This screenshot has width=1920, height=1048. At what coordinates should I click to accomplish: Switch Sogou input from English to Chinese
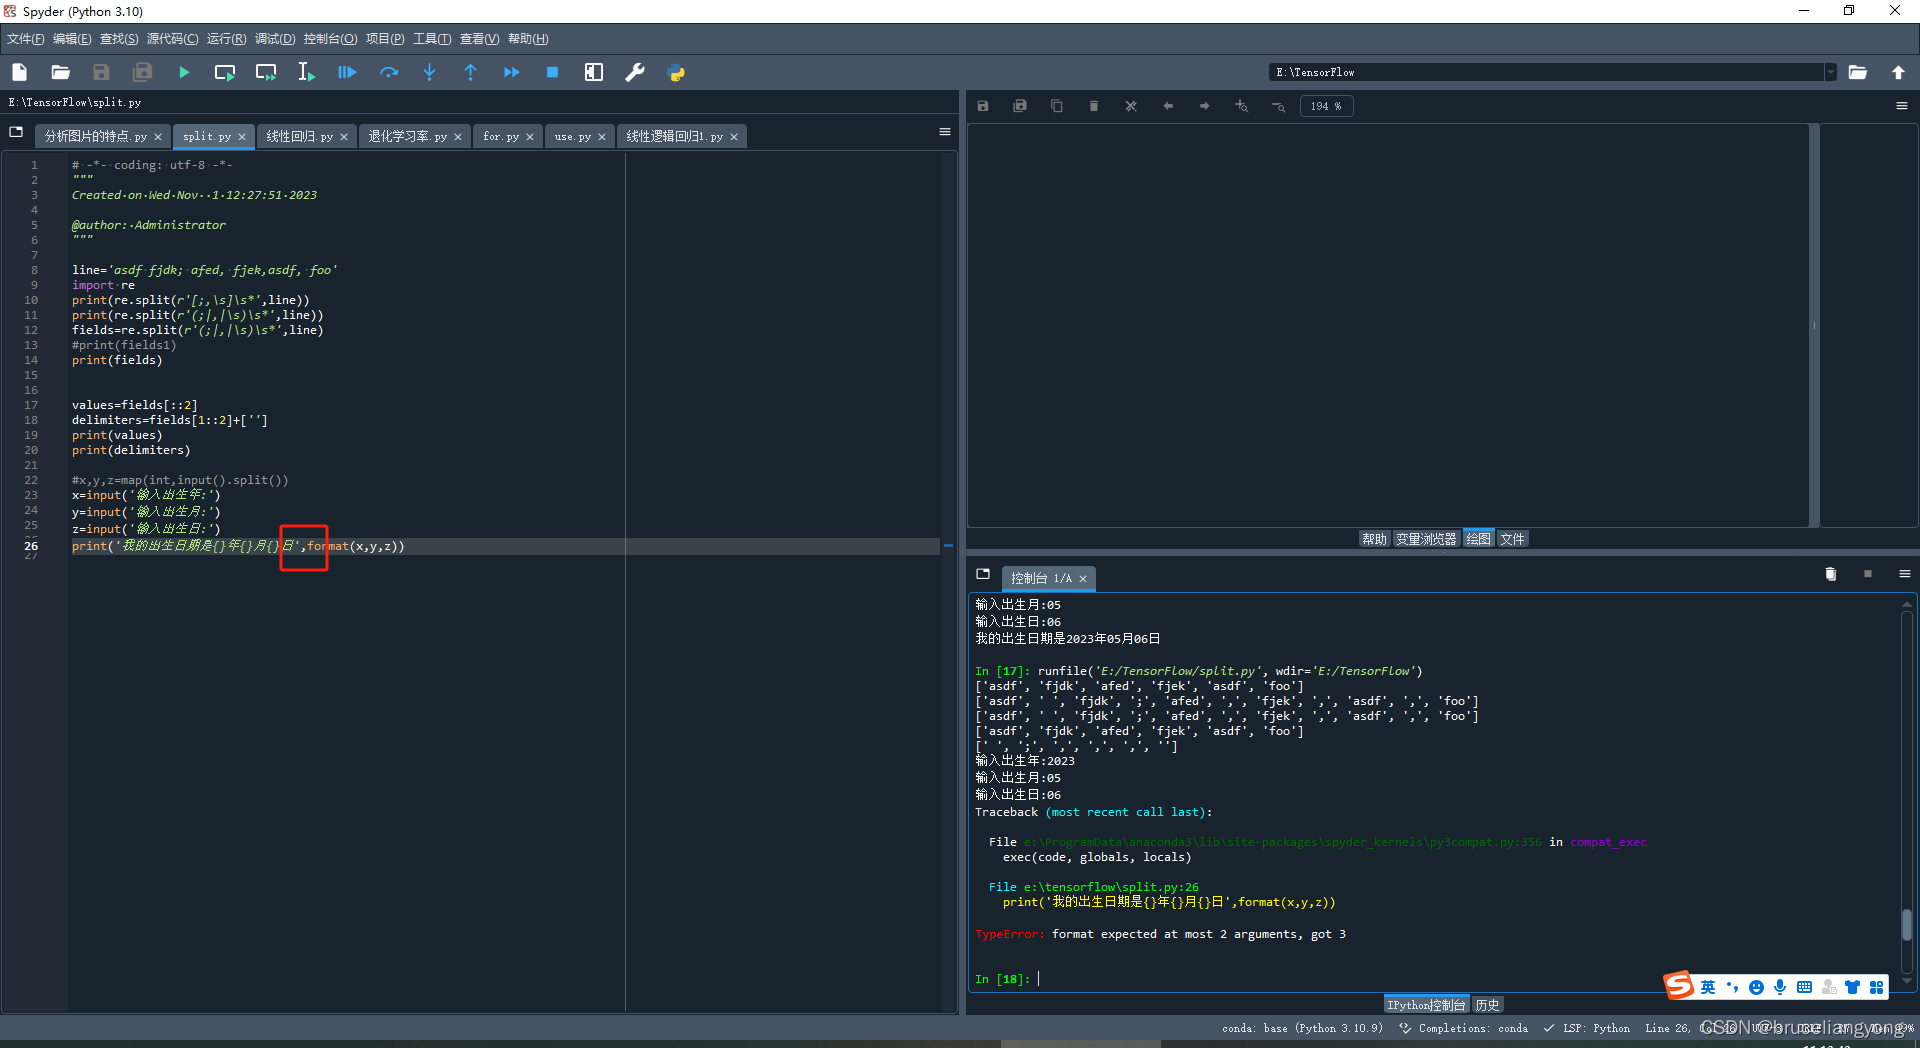click(x=1706, y=986)
